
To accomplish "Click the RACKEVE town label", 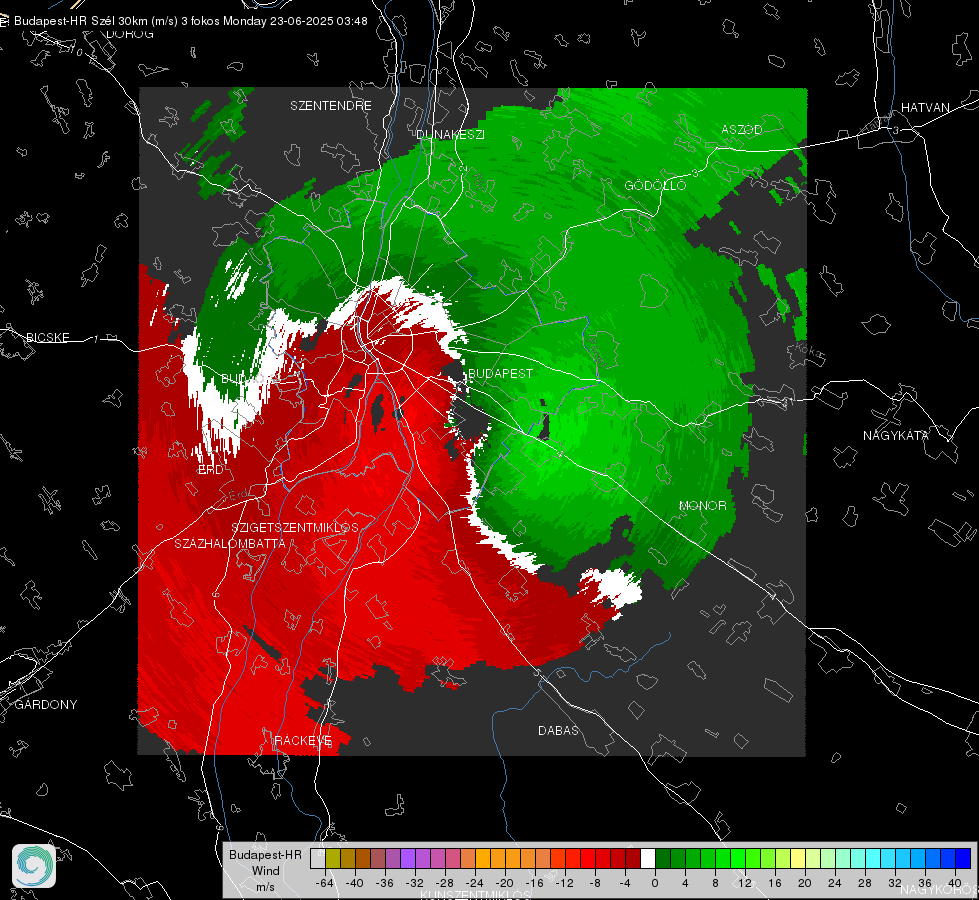I will [303, 740].
